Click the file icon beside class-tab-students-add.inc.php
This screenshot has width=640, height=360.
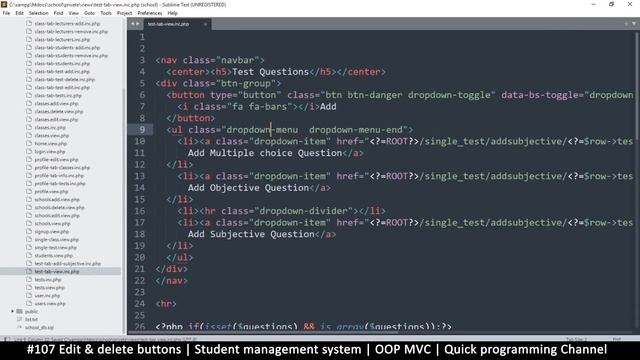pyautogui.click(x=29, y=47)
